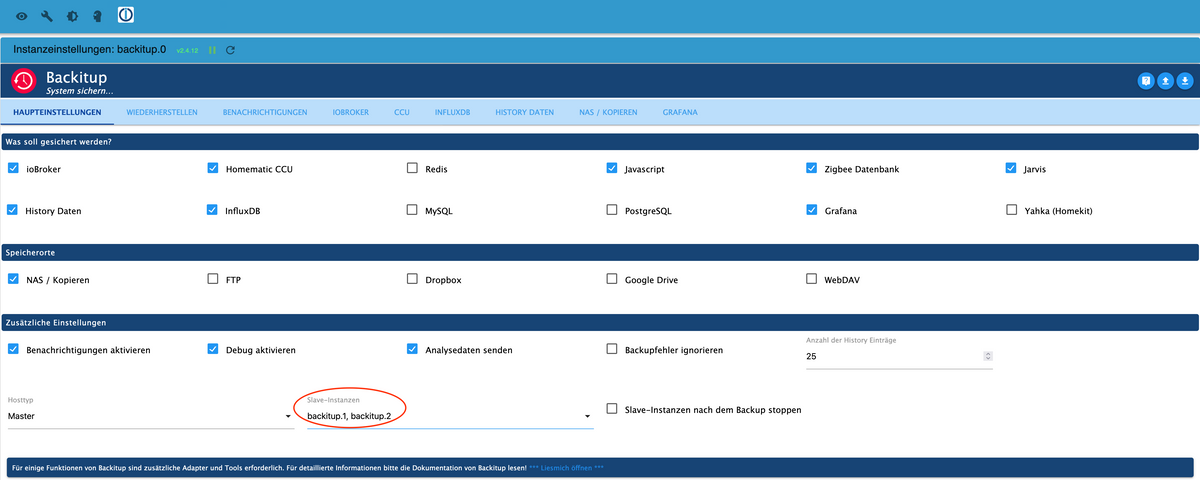The image size is (1200, 480).
Task: Pause the backitup.0 instance
Action: coord(212,49)
